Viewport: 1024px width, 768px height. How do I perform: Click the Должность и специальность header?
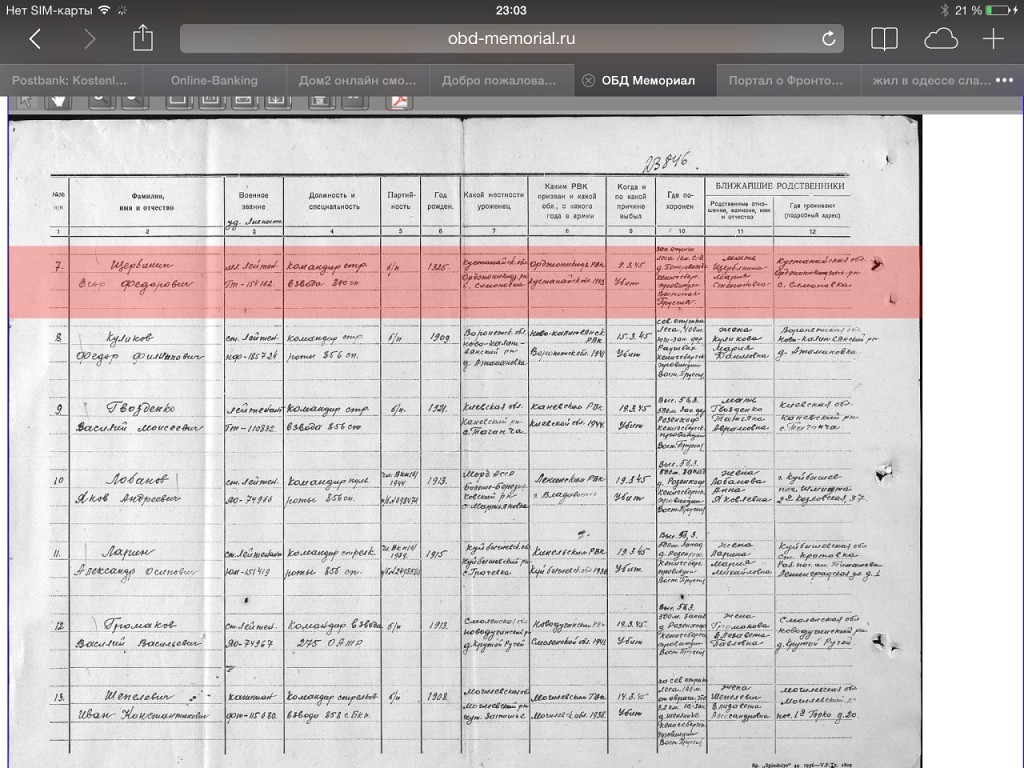[x=332, y=200]
